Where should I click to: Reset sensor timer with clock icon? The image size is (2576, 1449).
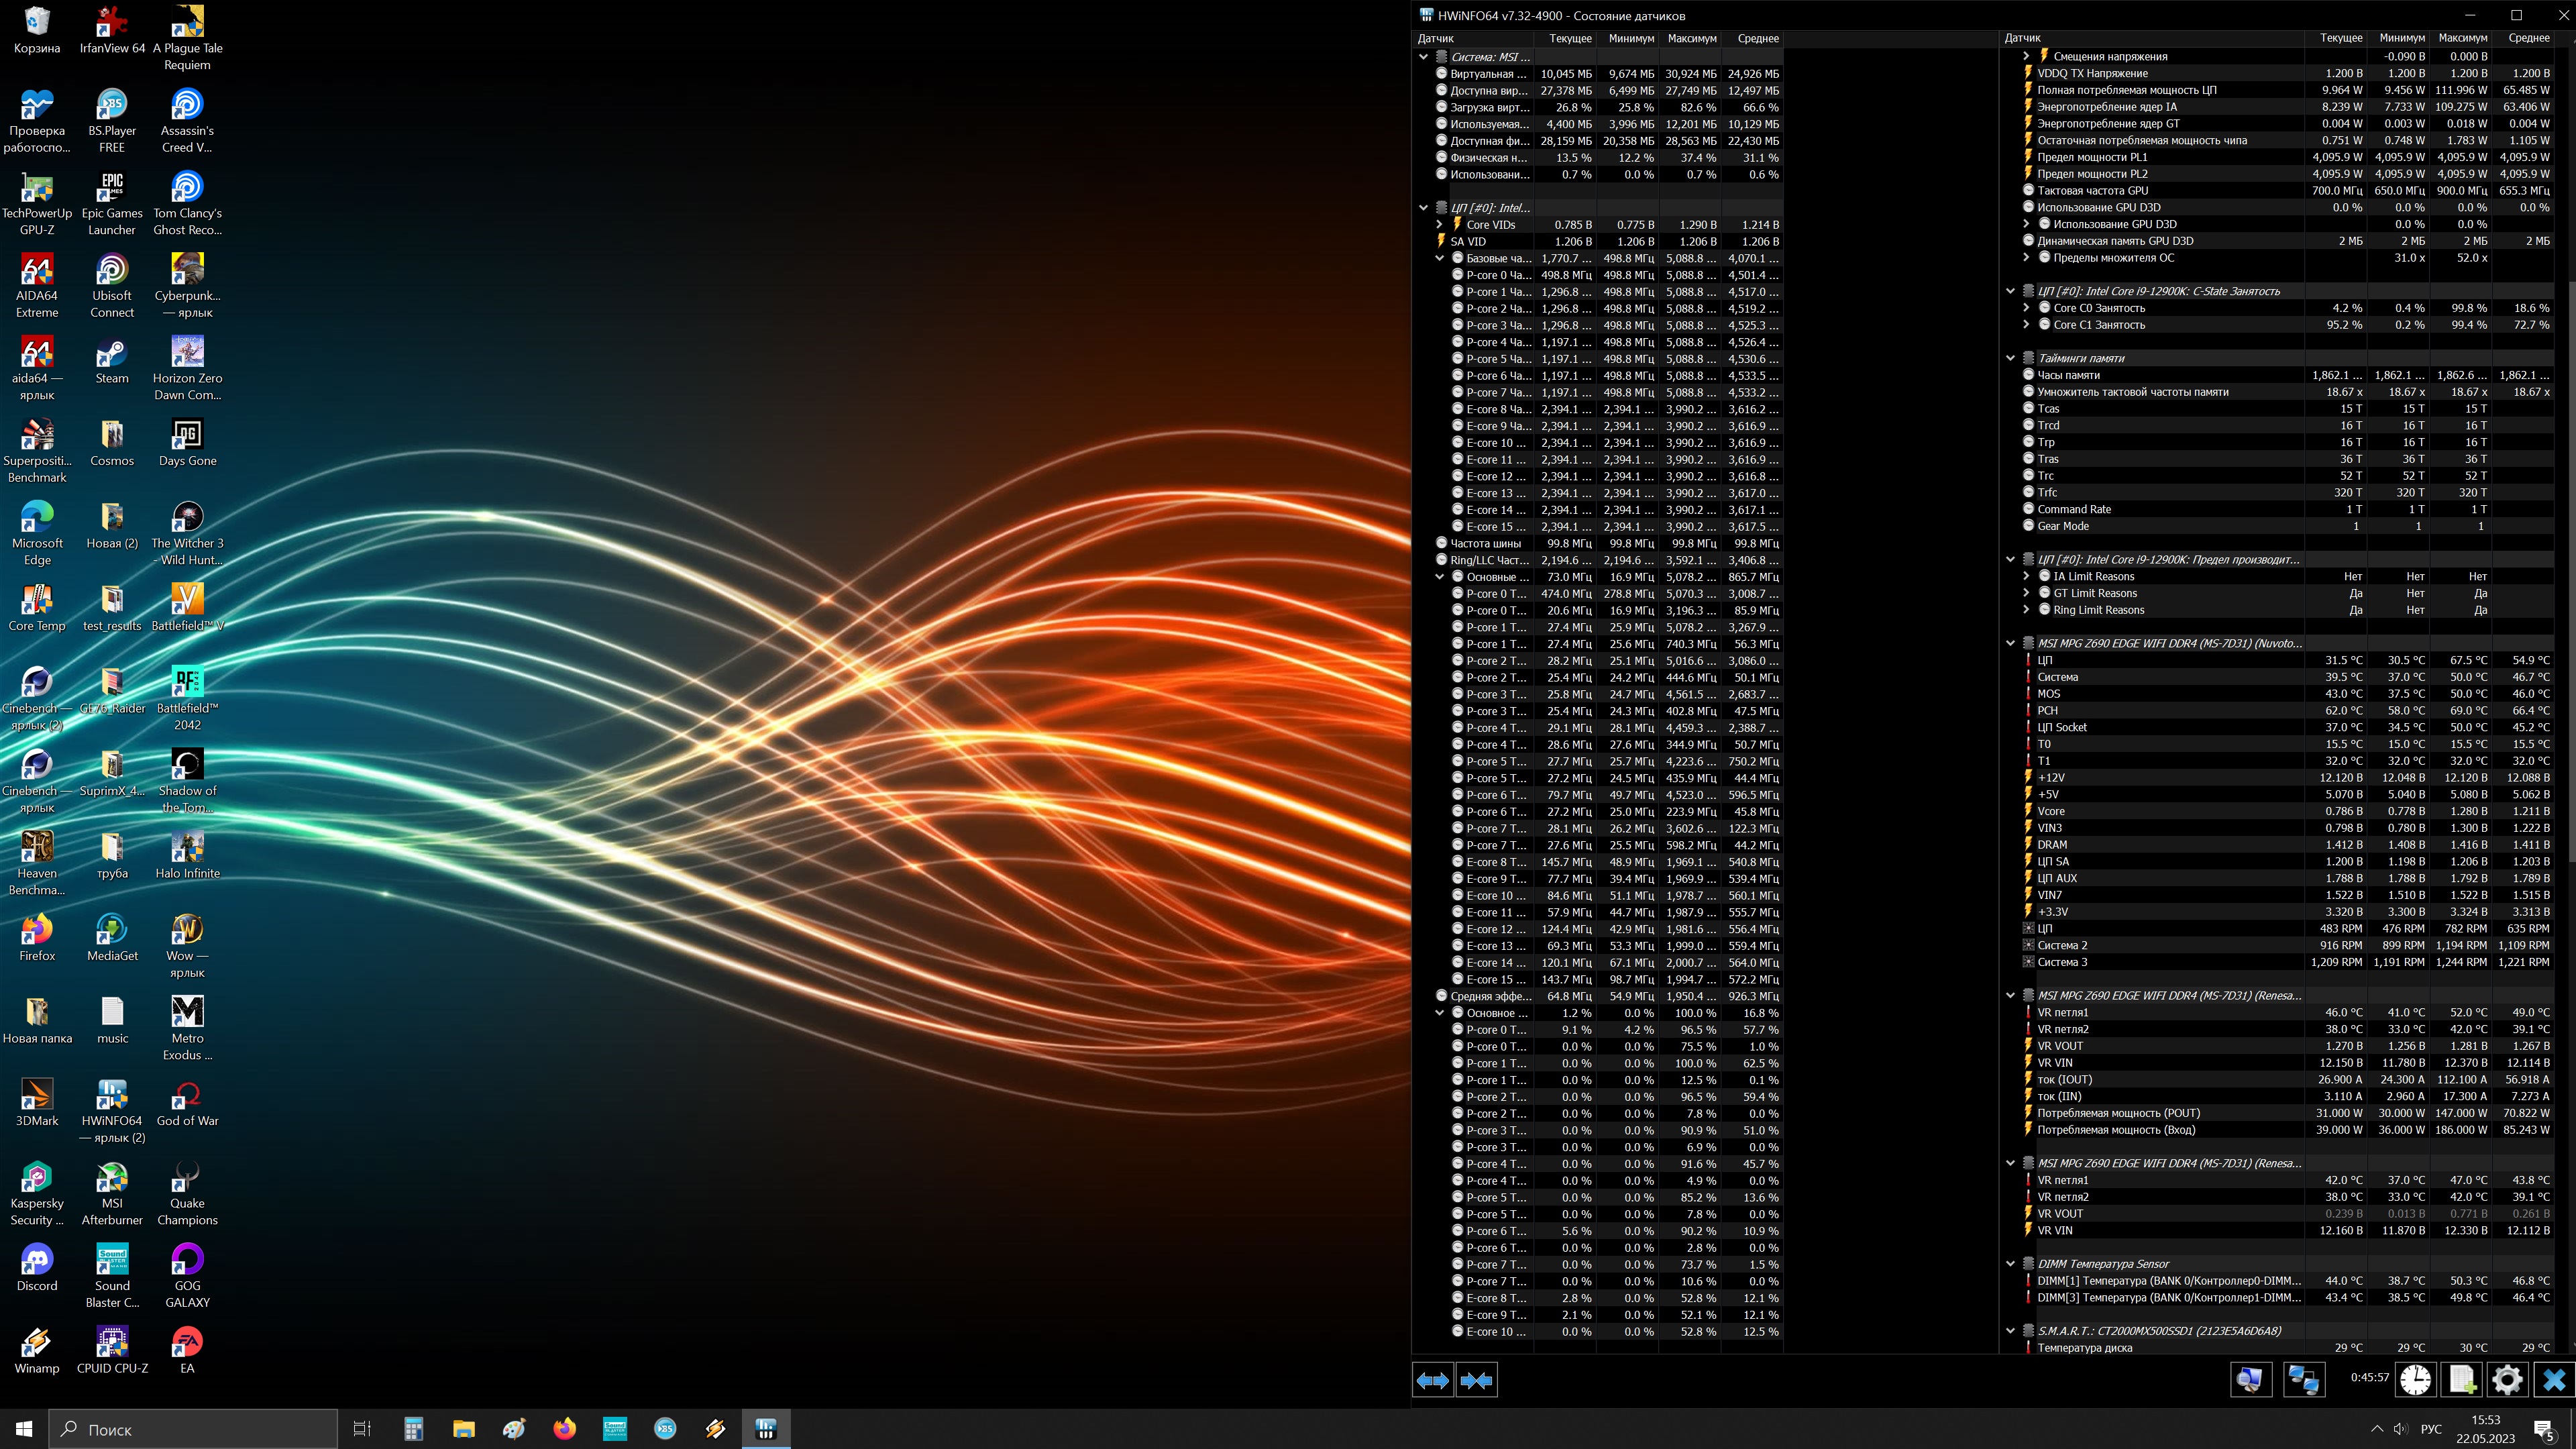point(2415,1380)
